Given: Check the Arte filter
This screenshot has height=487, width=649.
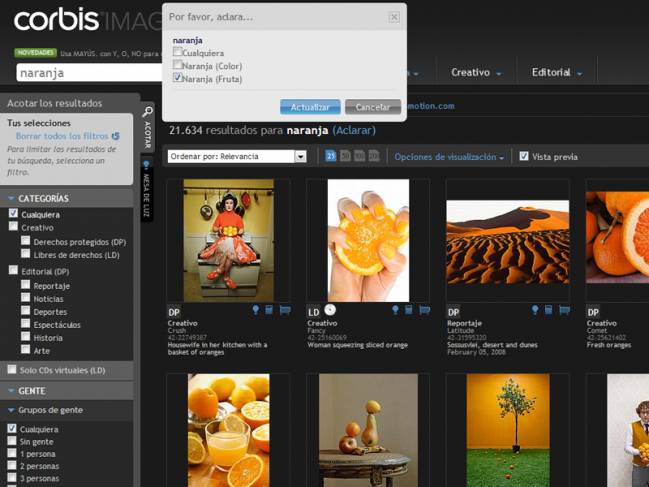Looking at the screenshot, I should (x=26, y=349).
